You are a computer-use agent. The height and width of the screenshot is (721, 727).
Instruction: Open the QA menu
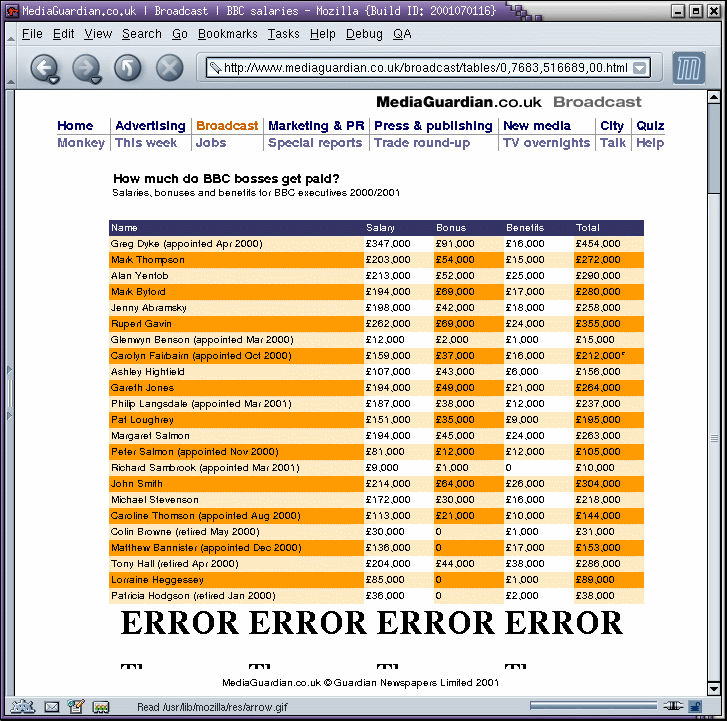(x=402, y=34)
